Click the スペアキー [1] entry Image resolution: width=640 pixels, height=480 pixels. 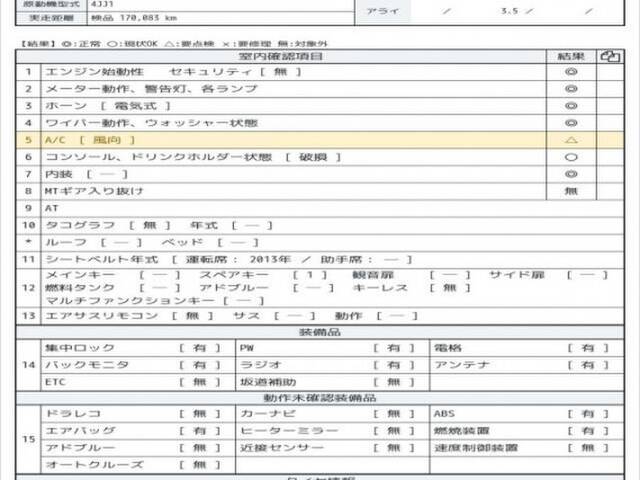[x=263, y=275]
